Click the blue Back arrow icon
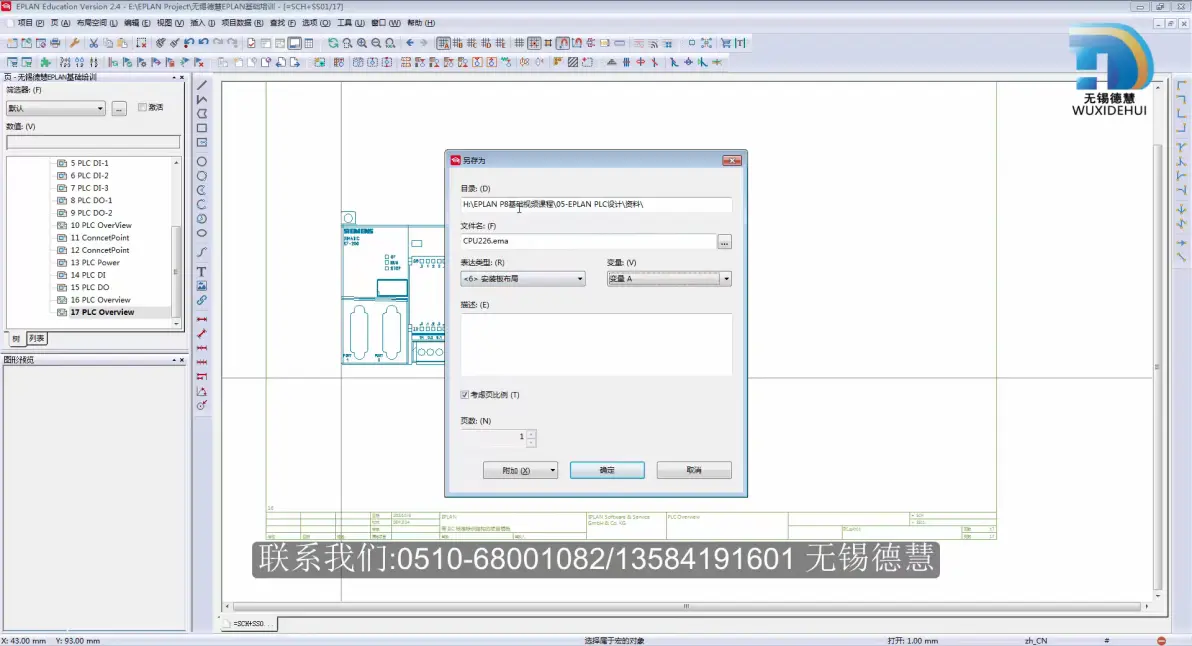The image size is (1192, 646). (410, 43)
